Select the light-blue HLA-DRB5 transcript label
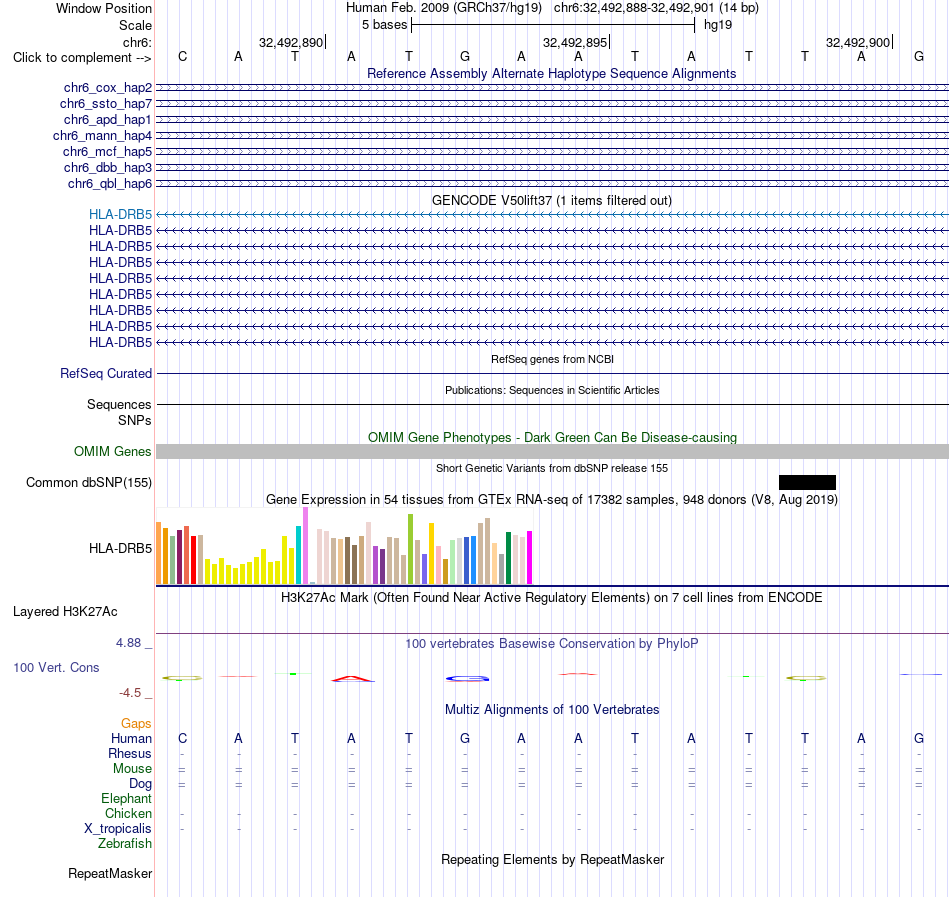Screen dimensions: 950x897 [x=120, y=214]
